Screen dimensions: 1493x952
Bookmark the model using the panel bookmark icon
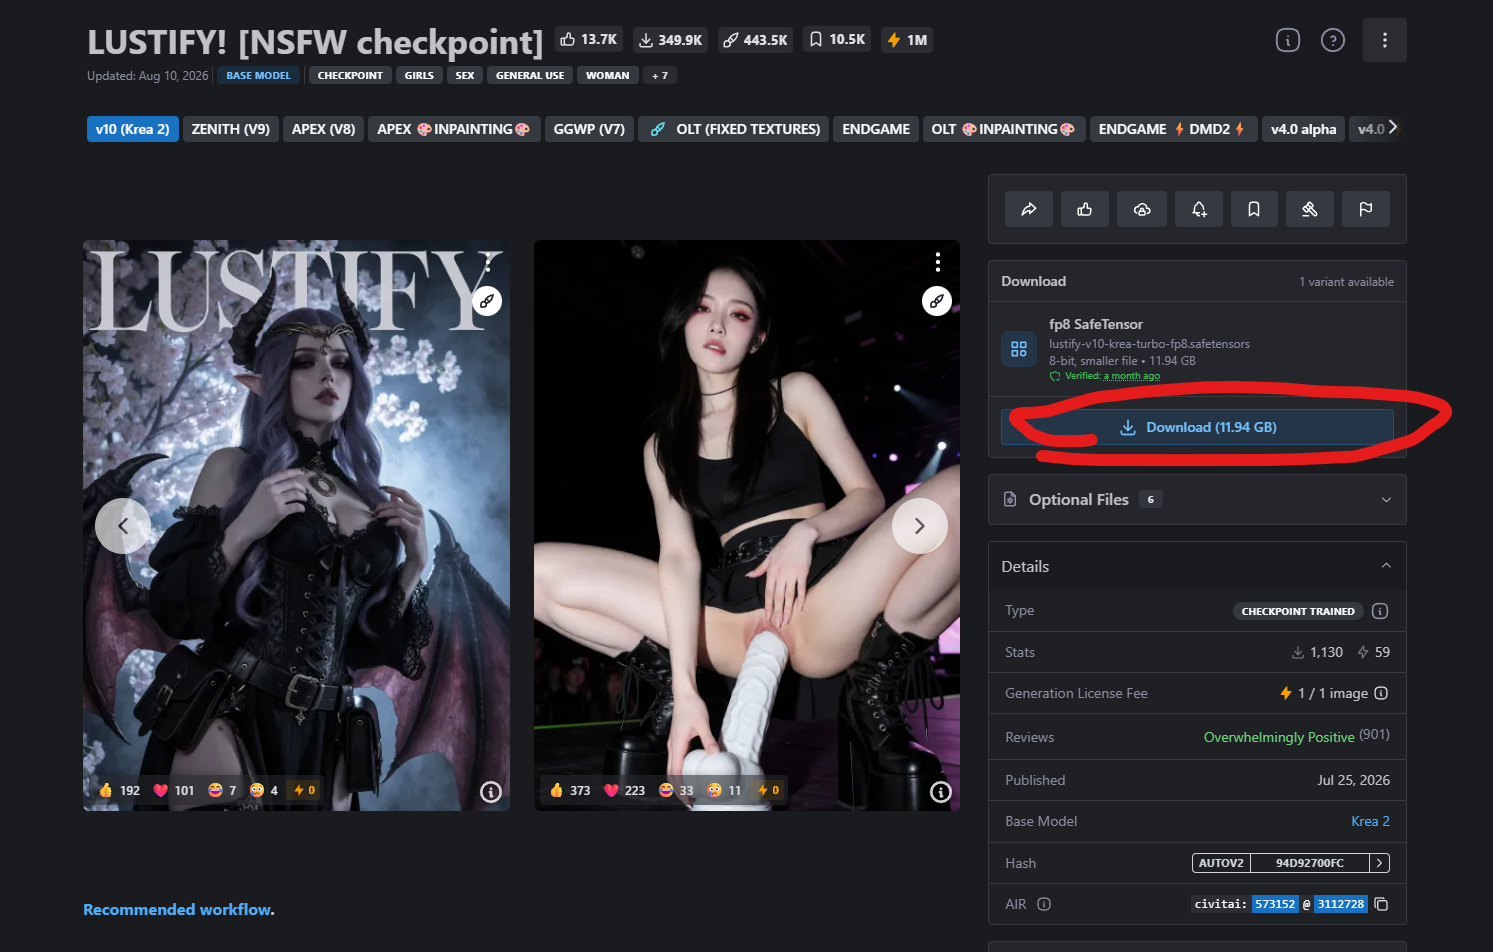(x=1254, y=209)
